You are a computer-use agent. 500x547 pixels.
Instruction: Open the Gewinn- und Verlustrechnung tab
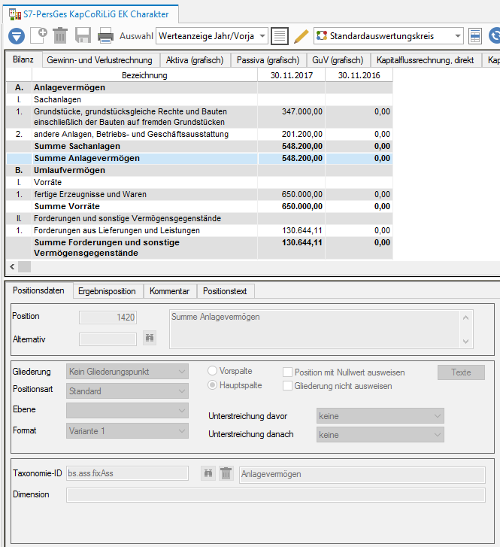[x=99, y=60]
